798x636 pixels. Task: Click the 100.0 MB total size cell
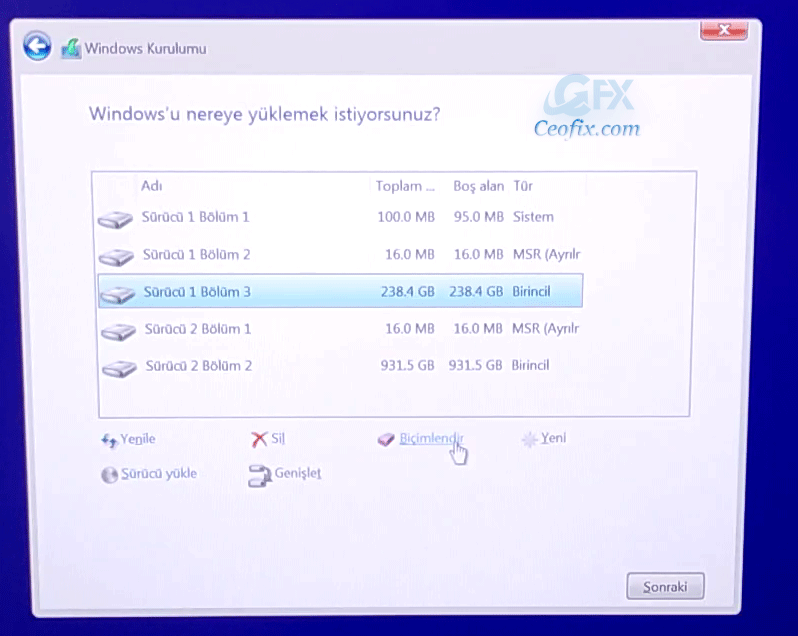[x=406, y=217]
